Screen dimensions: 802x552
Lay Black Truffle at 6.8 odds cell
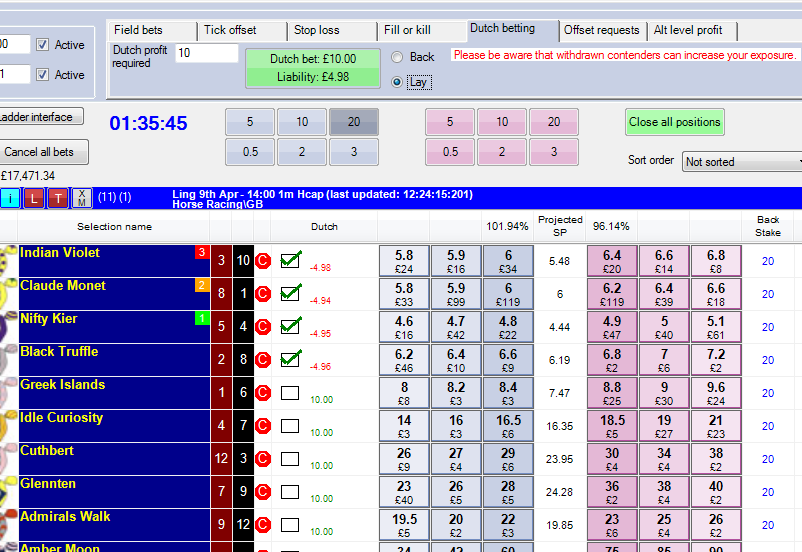pyautogui.click(x=612, y=360)
